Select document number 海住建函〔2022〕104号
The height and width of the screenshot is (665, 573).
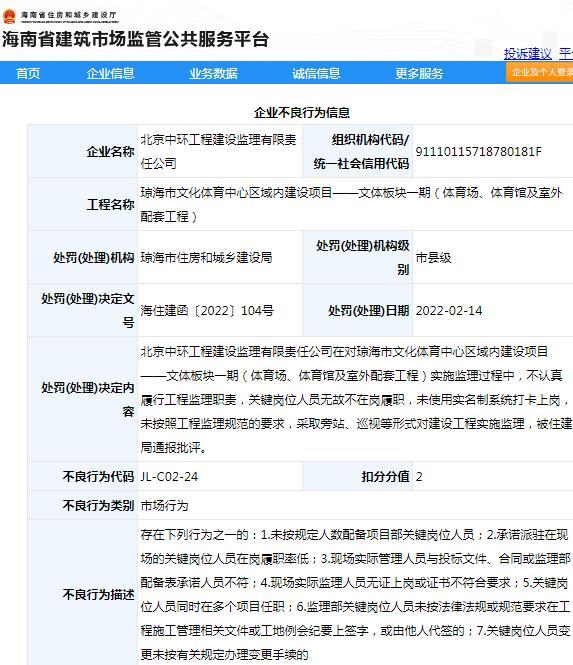[207, 310]
